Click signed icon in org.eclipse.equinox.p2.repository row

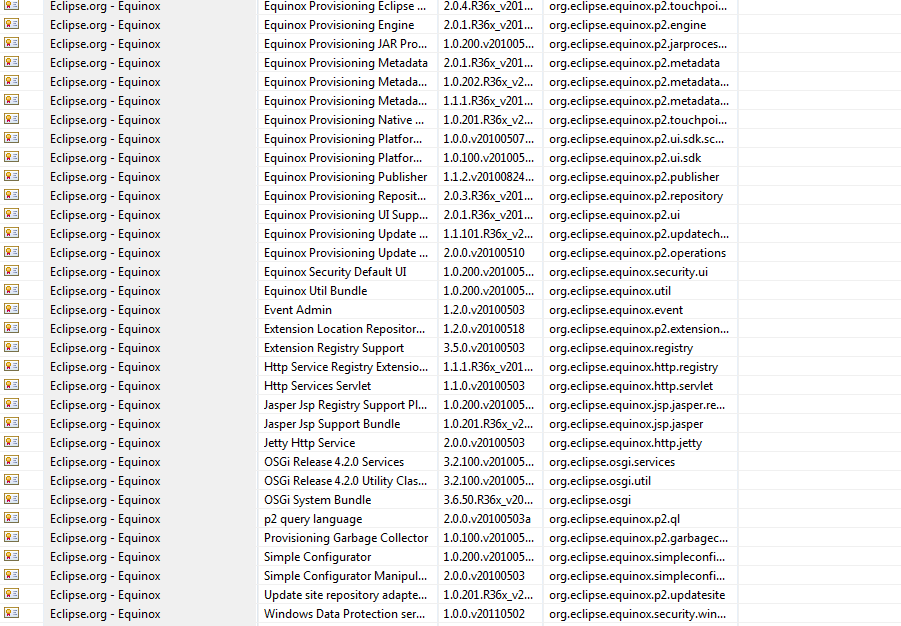[11, 195]
